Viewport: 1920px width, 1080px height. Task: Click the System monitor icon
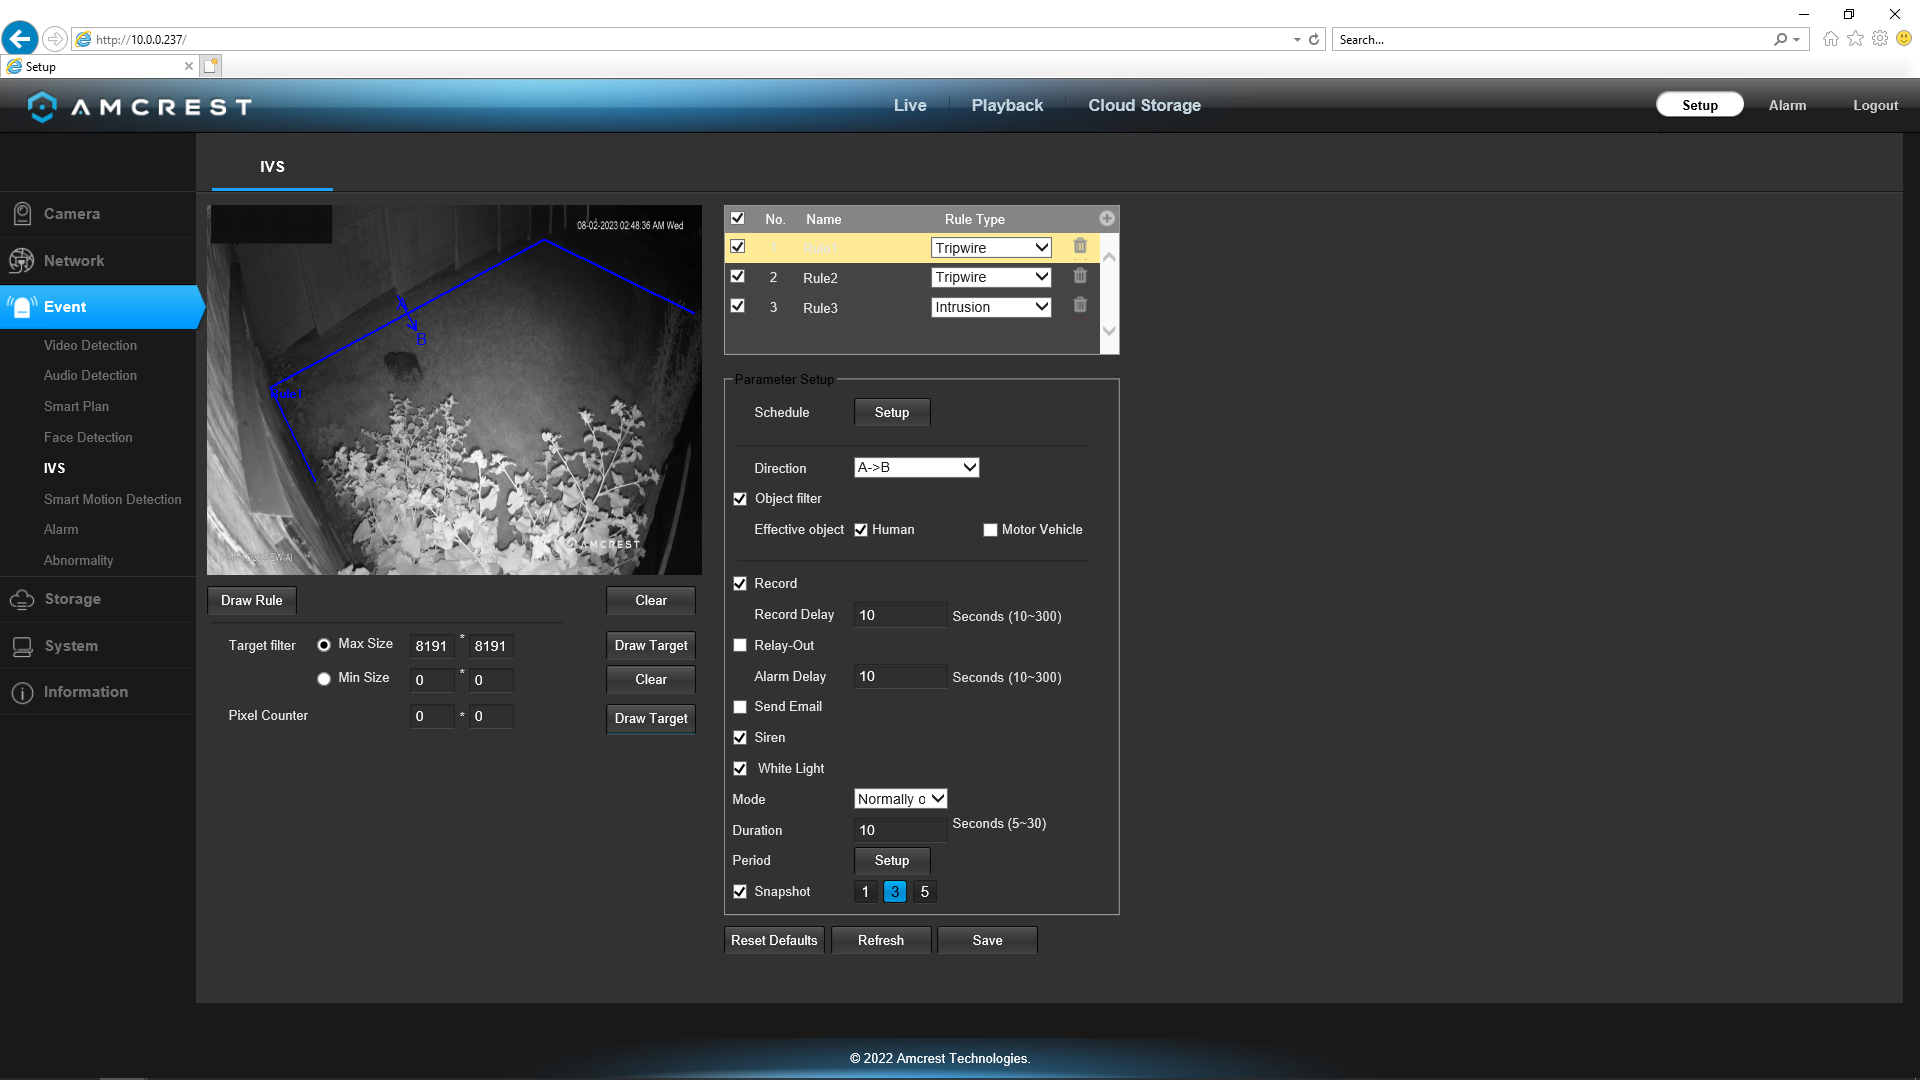coord(22,646)
